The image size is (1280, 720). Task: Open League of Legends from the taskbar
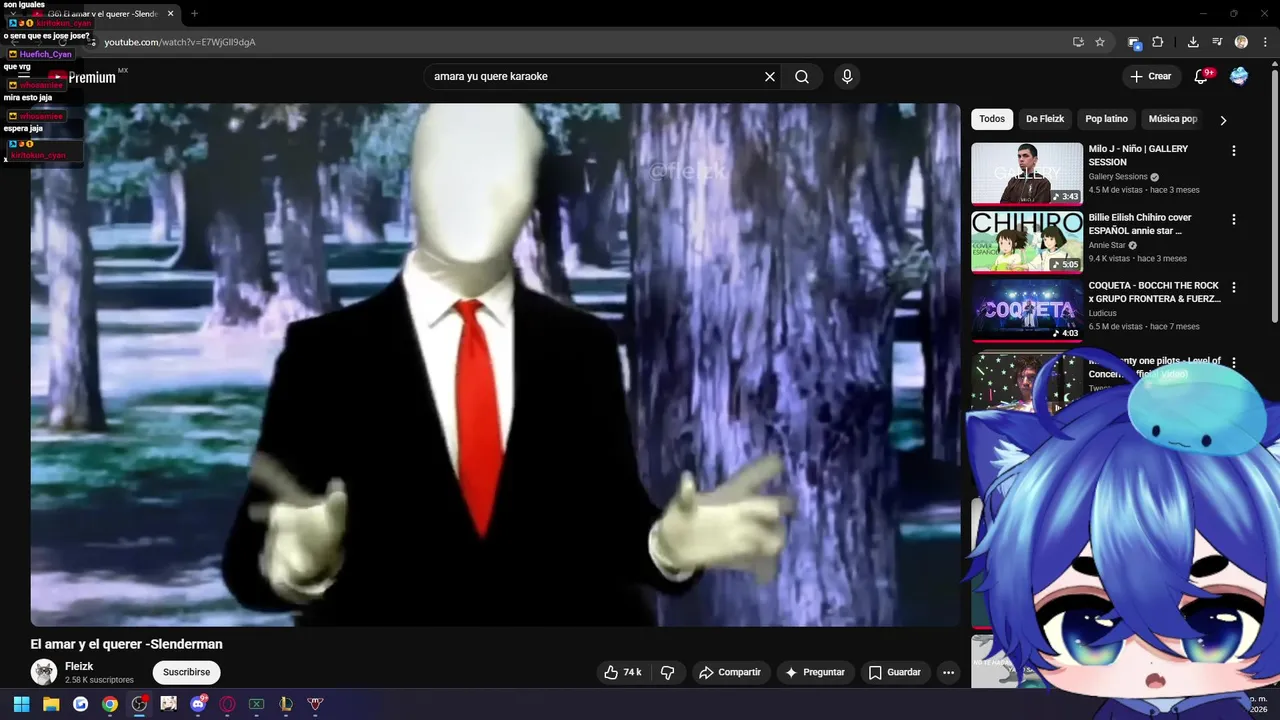coord(286,704)
